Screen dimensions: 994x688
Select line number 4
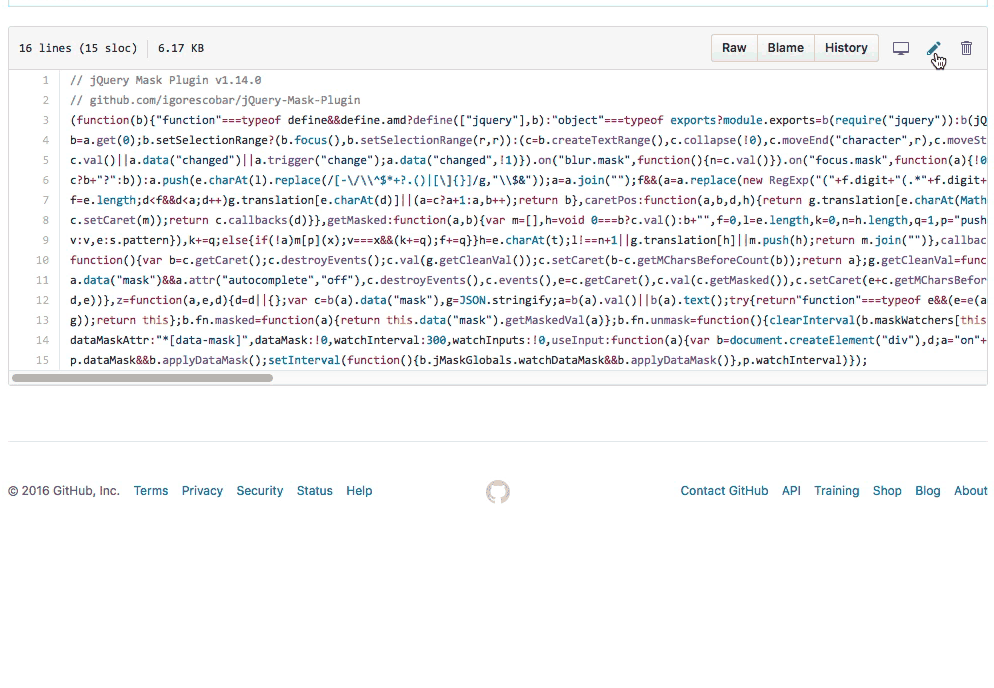46,140
